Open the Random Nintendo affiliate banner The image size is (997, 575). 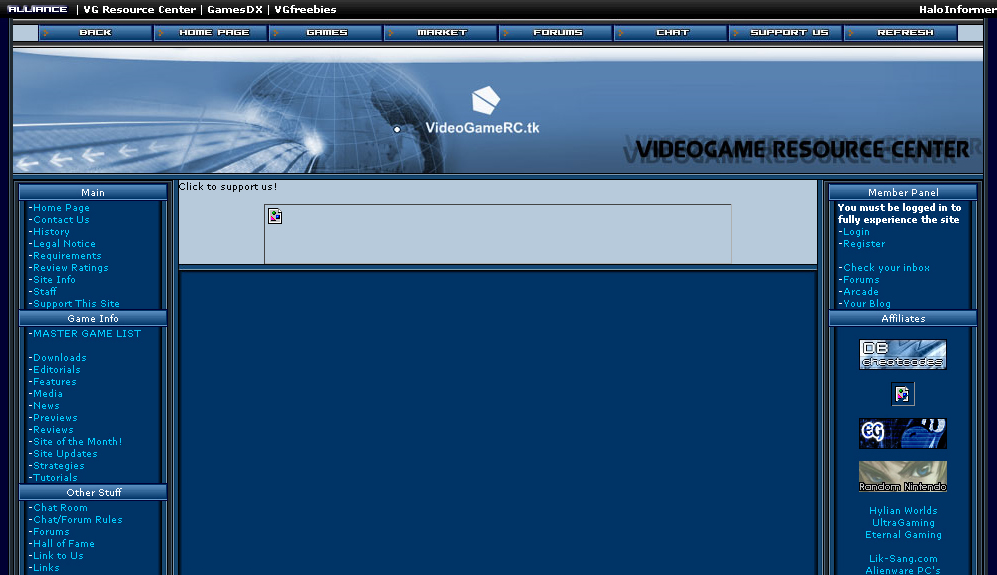[x=902, y=476]
